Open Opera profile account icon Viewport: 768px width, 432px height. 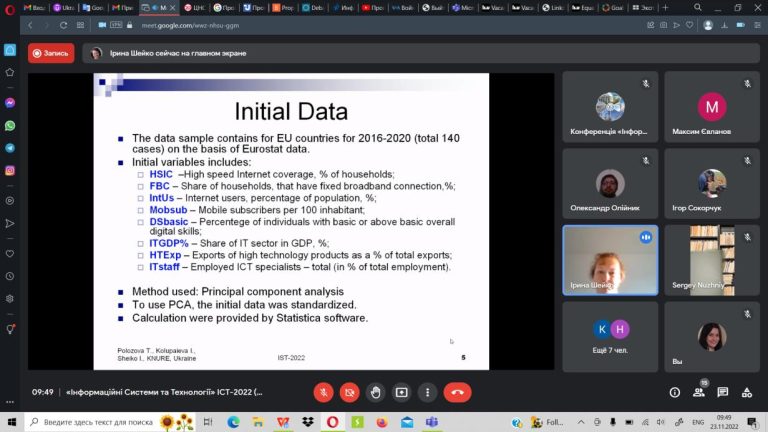(x=708, y=25)
